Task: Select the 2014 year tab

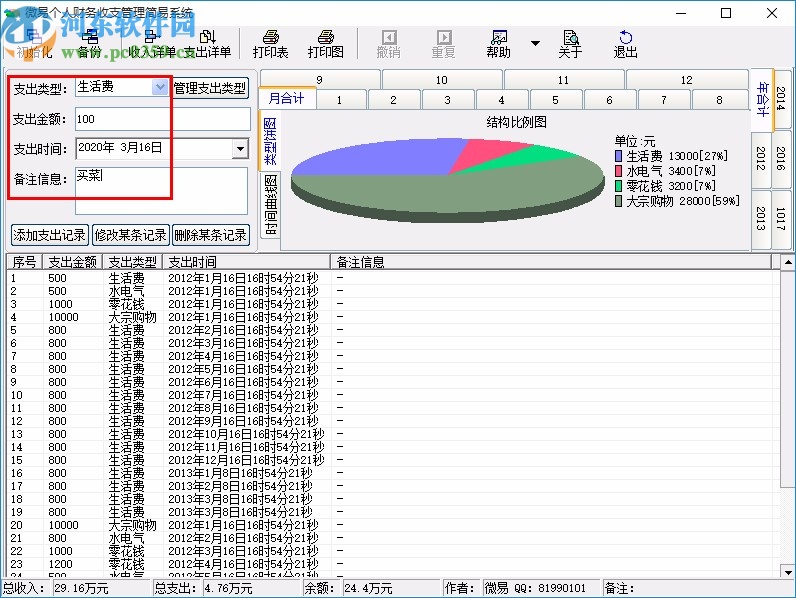Action: (x=782, y=98)
